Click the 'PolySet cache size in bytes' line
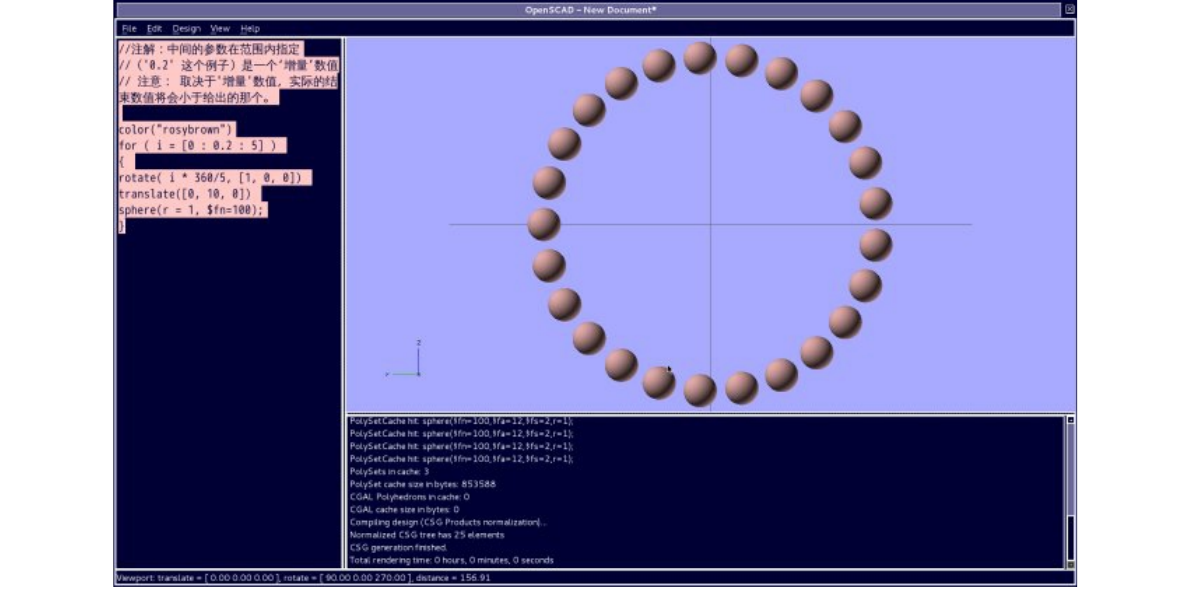The image size is (1190, 606). (423, 484)
